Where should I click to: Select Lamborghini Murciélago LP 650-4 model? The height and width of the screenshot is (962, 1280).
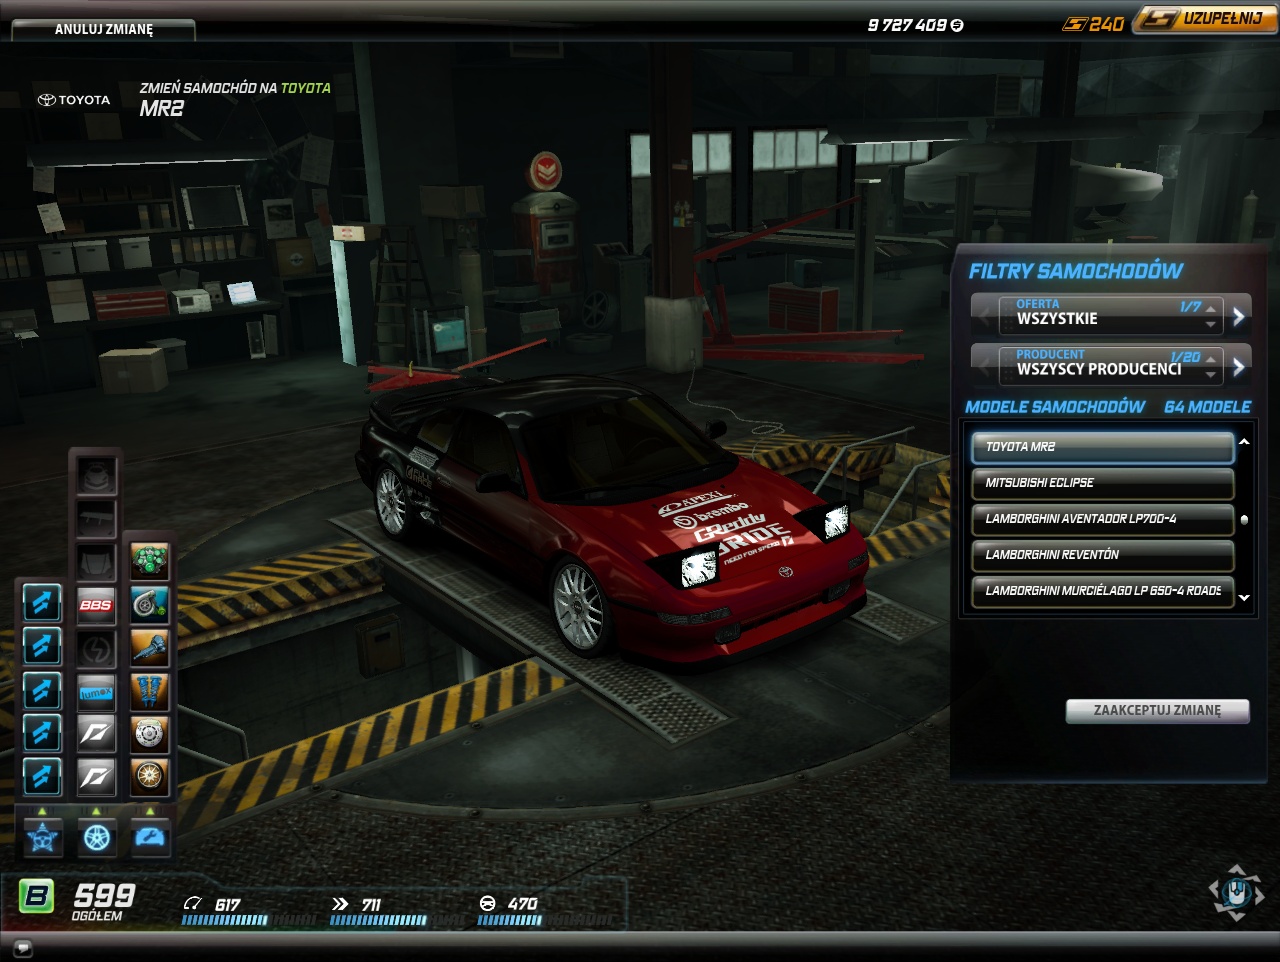[x=1103, y=591]
